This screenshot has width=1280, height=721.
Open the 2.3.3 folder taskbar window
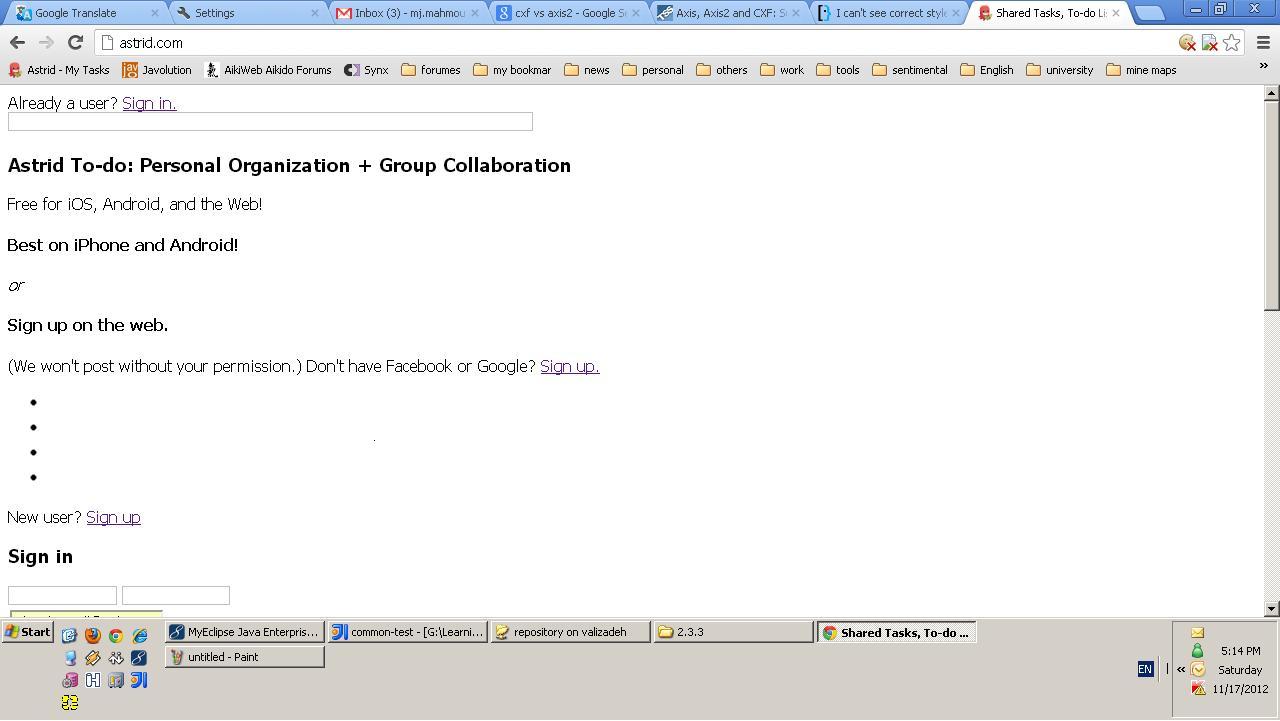click(x=733, y=632)
